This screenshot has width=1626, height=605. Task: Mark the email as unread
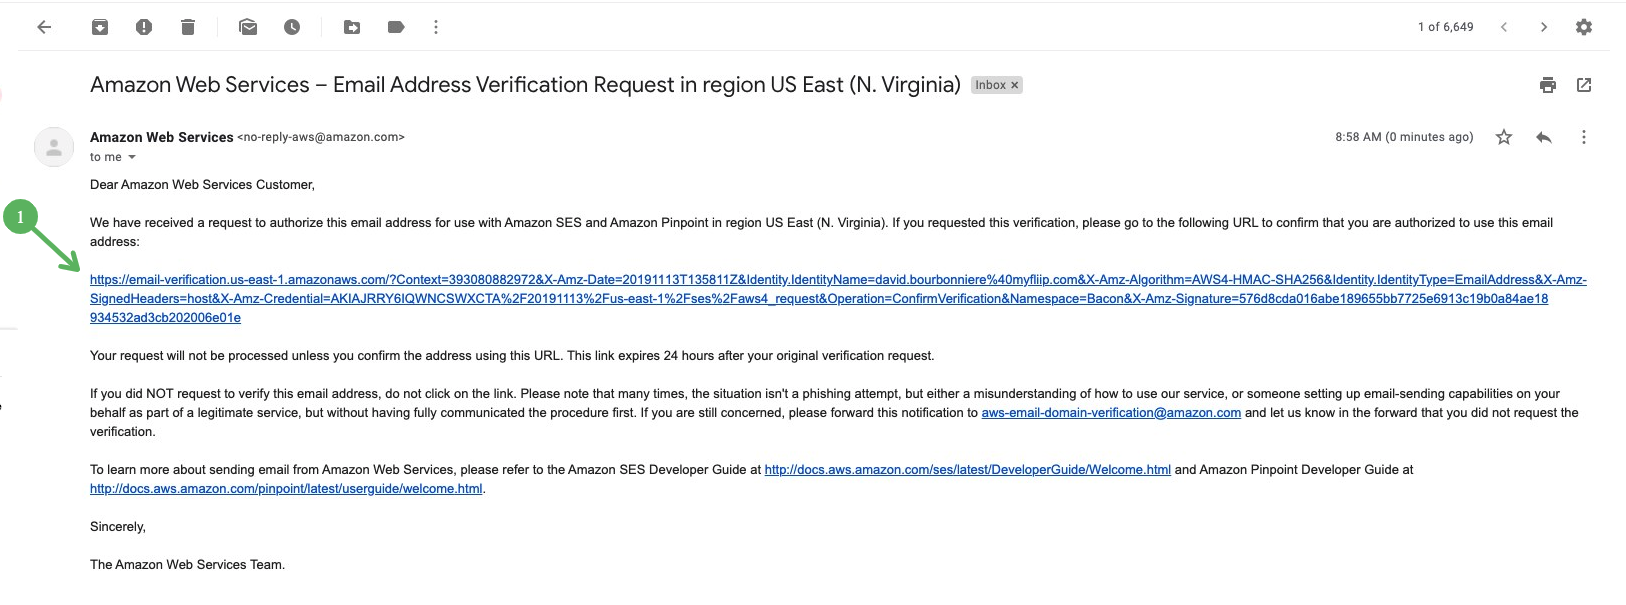tap(248, 27)
